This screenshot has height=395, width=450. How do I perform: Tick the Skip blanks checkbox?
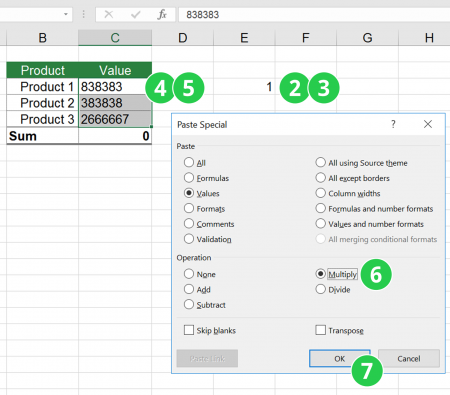(x=189, y=330)
